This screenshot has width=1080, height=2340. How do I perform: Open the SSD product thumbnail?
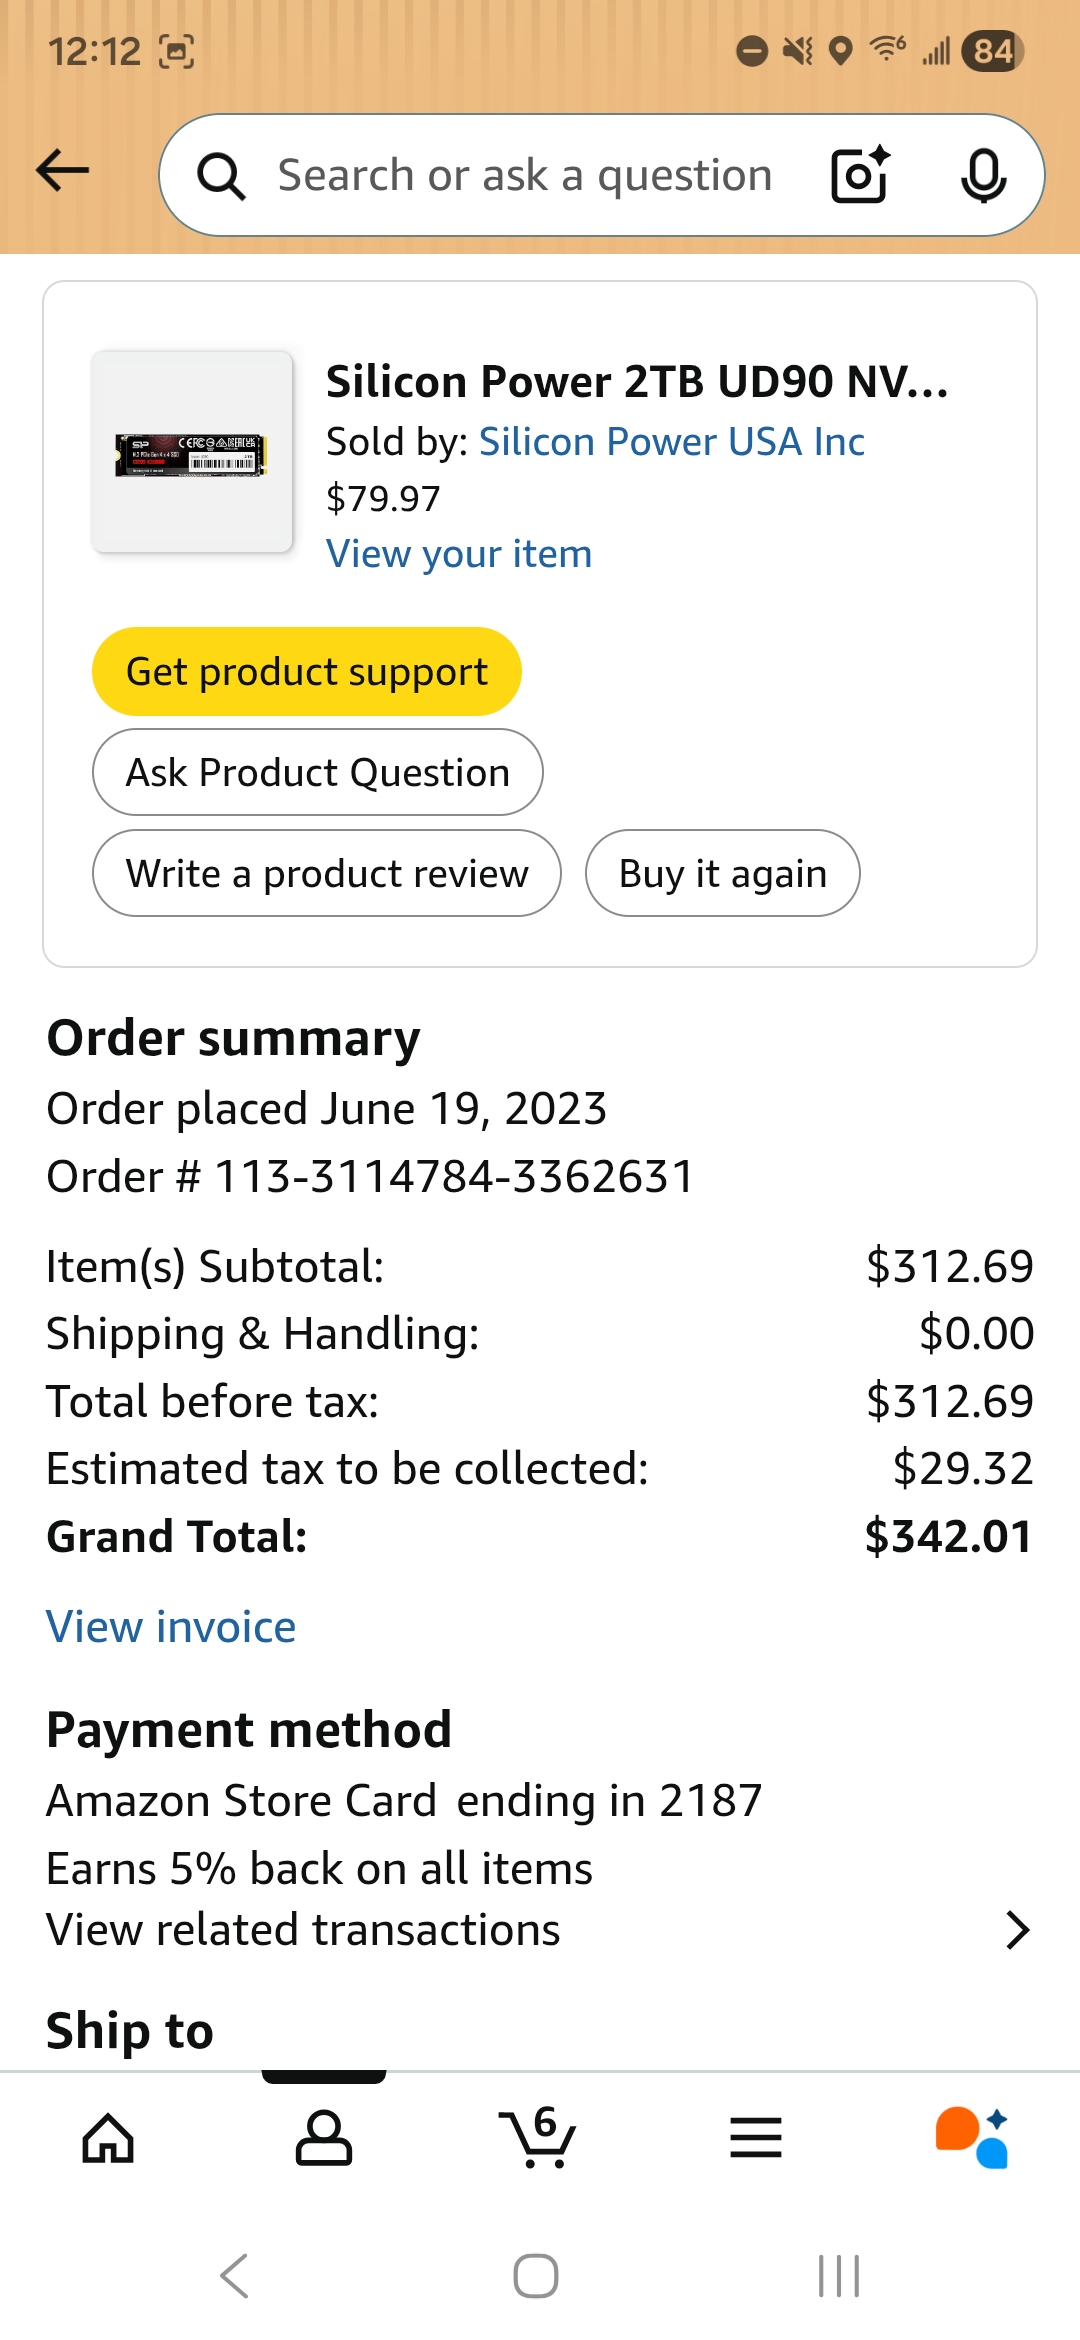point(192,452)
